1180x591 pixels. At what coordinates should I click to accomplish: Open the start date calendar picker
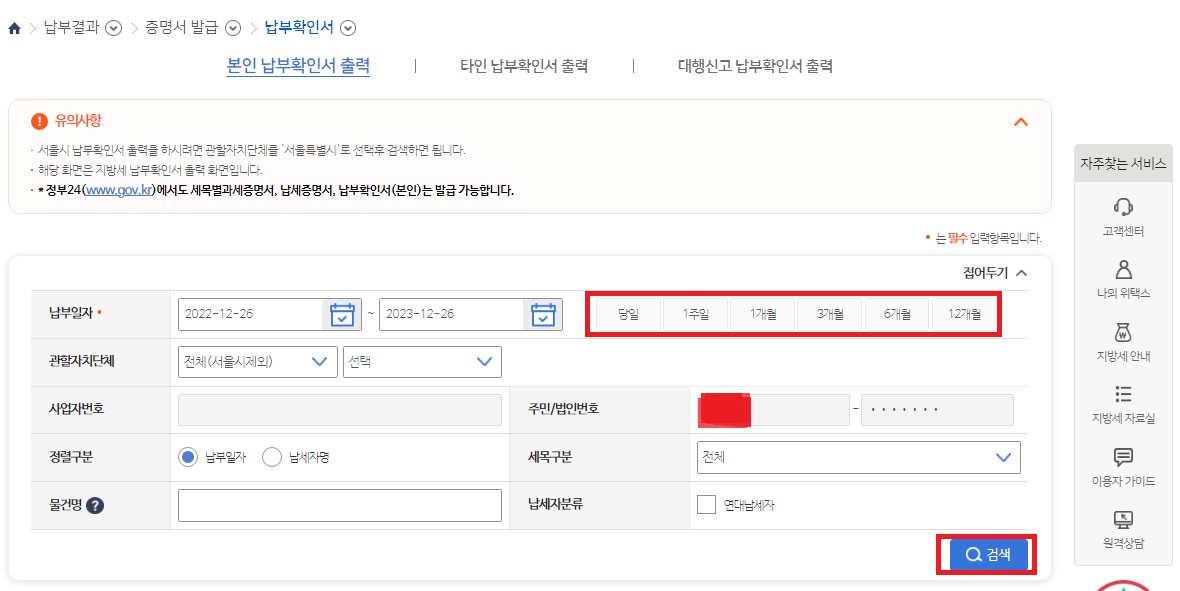(342, 313)
